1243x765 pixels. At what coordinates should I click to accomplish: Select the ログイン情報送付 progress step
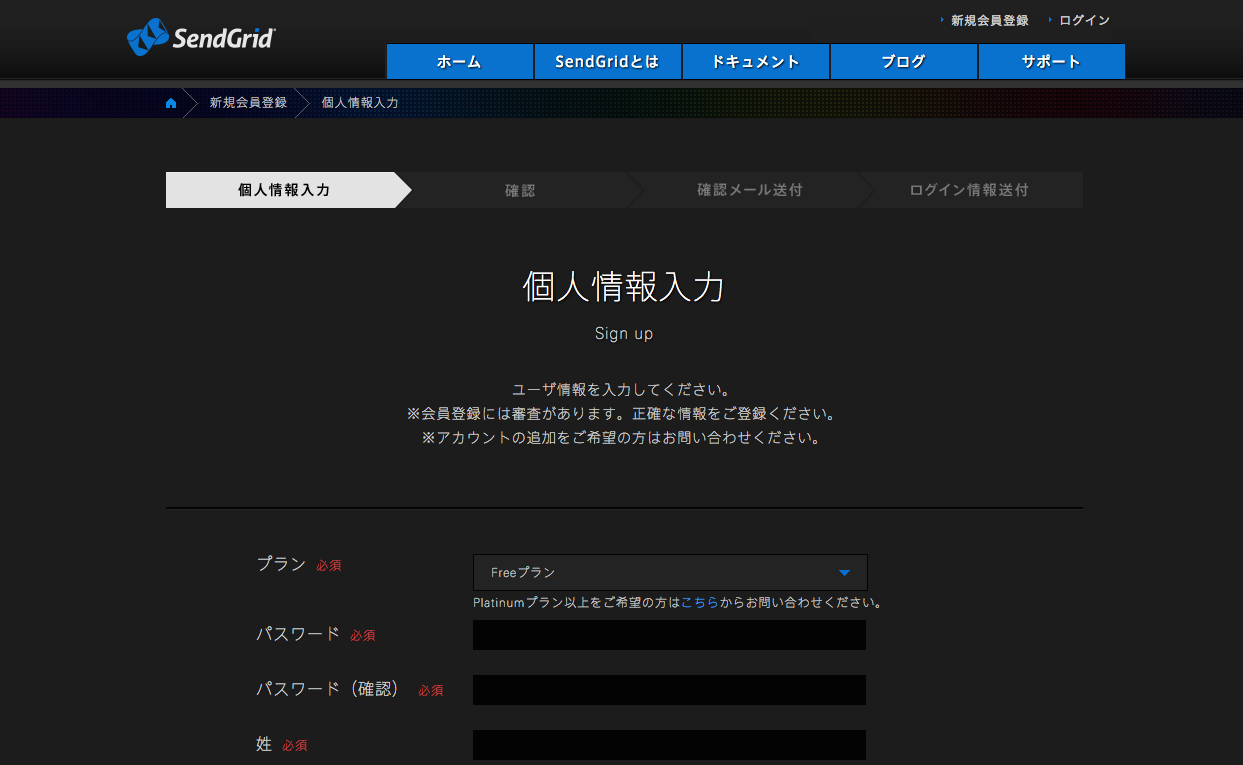[x=969, y=190]
